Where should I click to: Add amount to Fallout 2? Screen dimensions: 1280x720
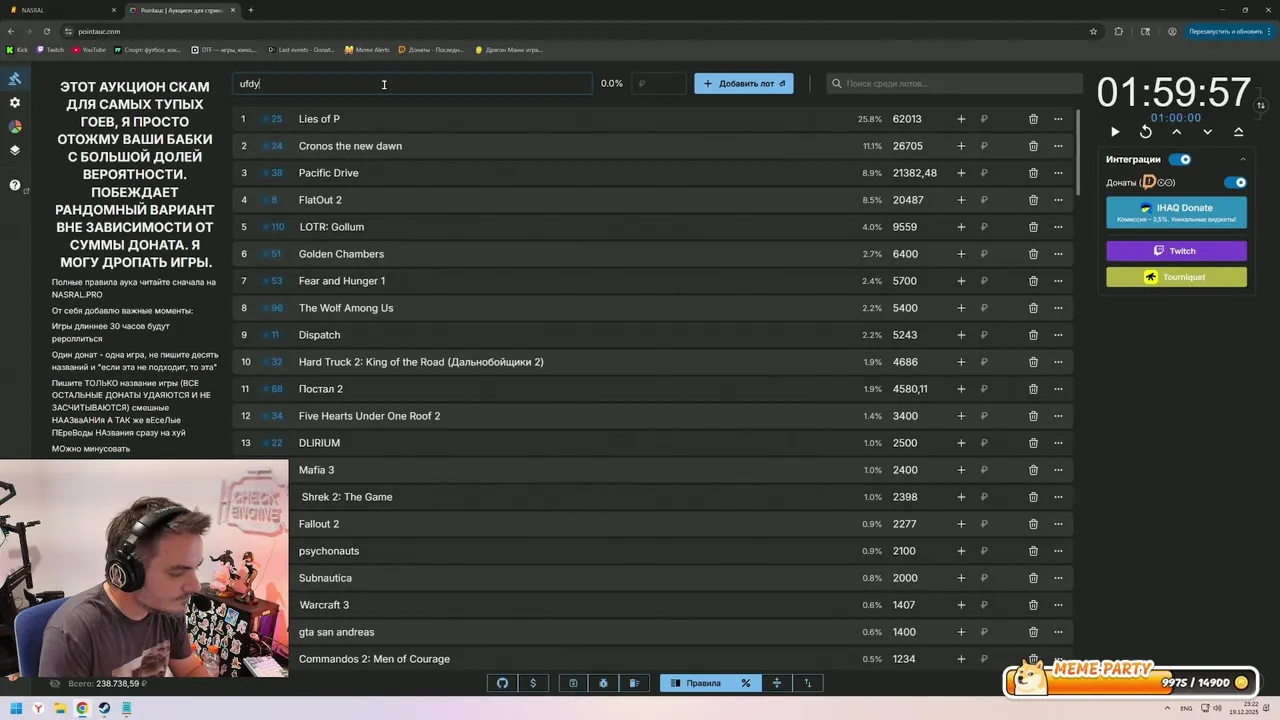coord(961,524)
